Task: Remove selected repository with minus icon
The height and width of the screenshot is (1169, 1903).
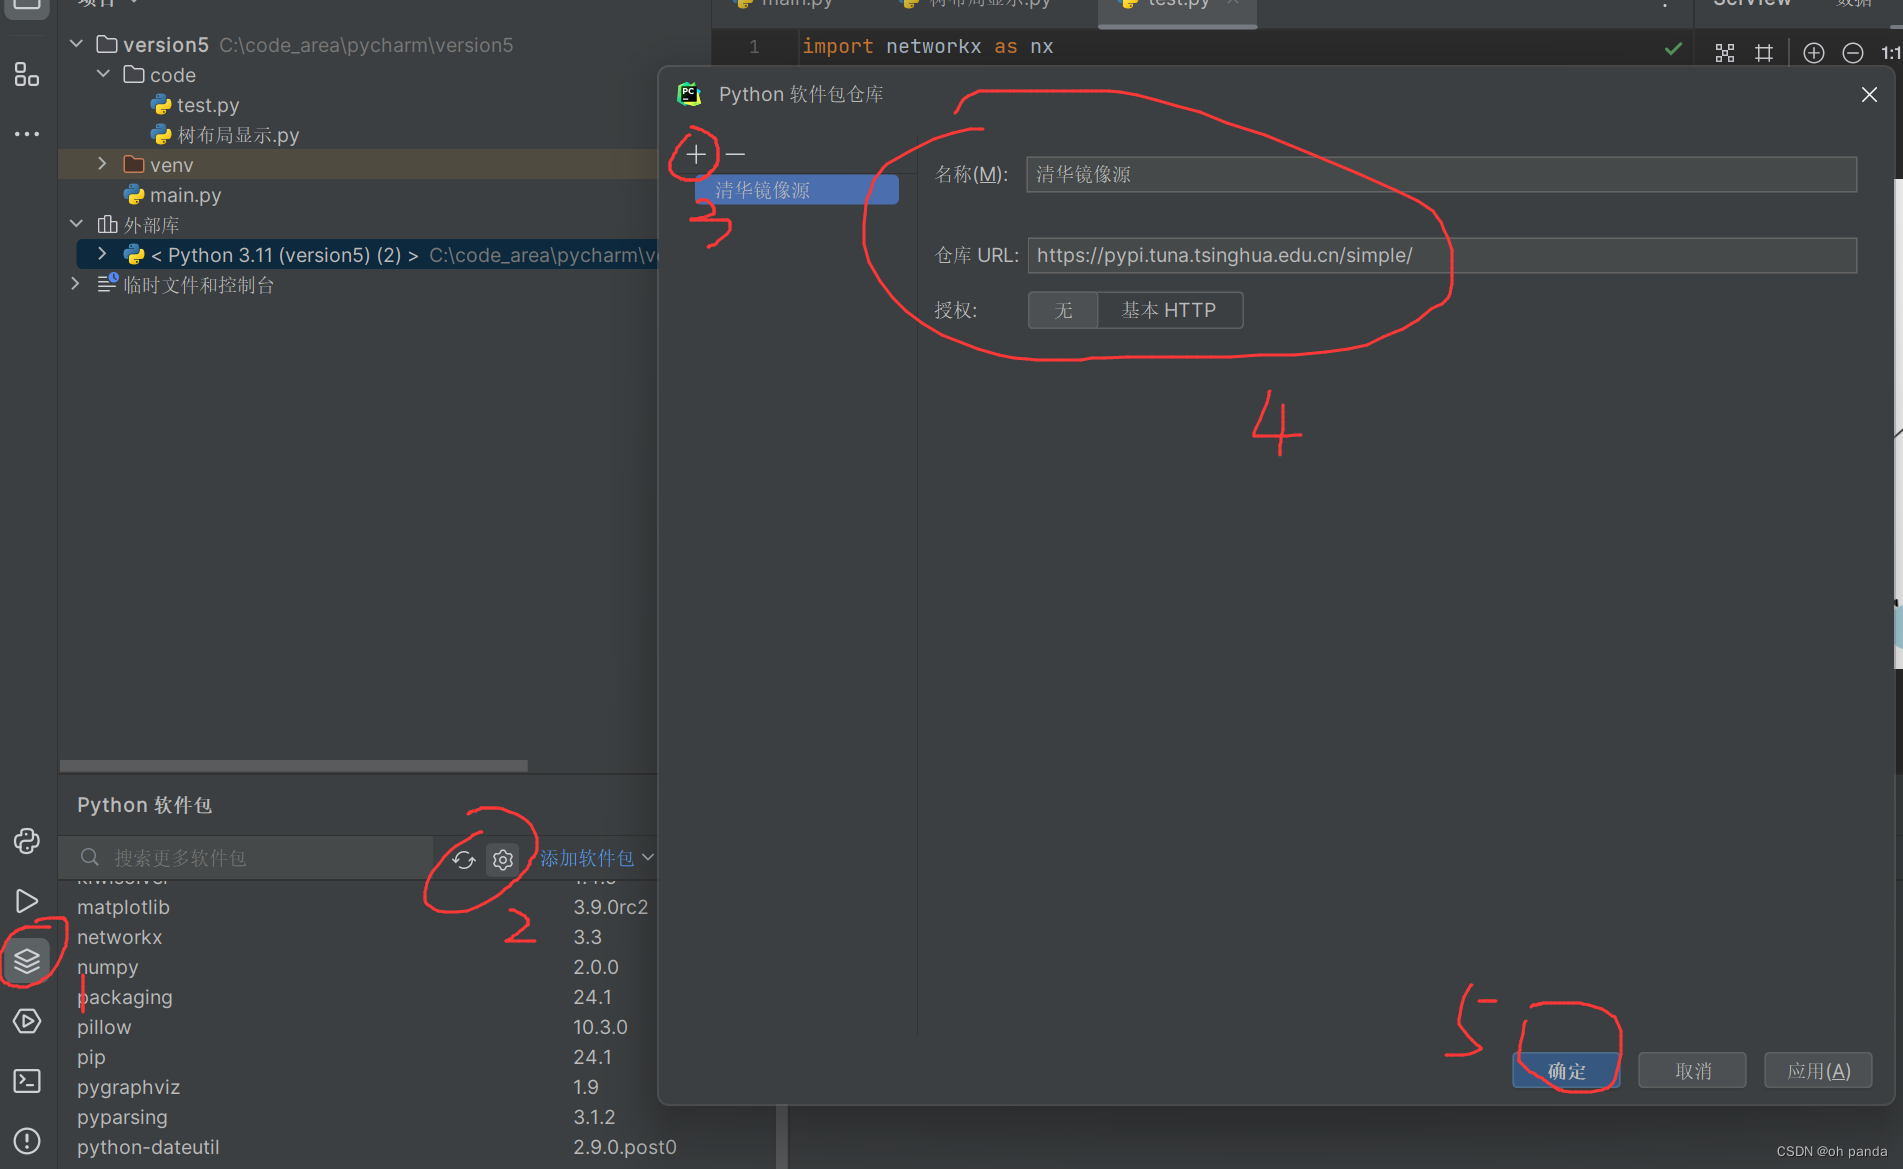Action: (735, 154)
